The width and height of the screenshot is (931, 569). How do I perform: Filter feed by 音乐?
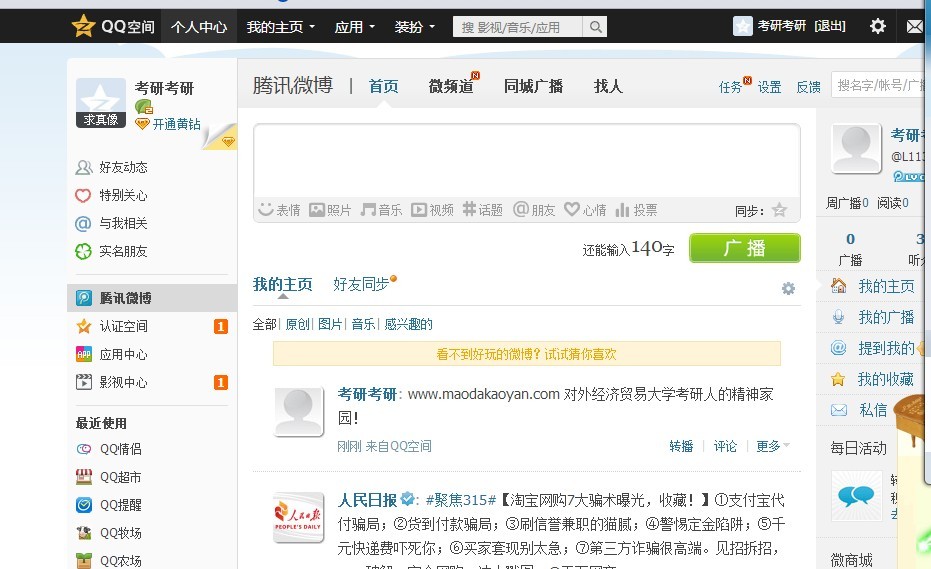pos(363,324)
